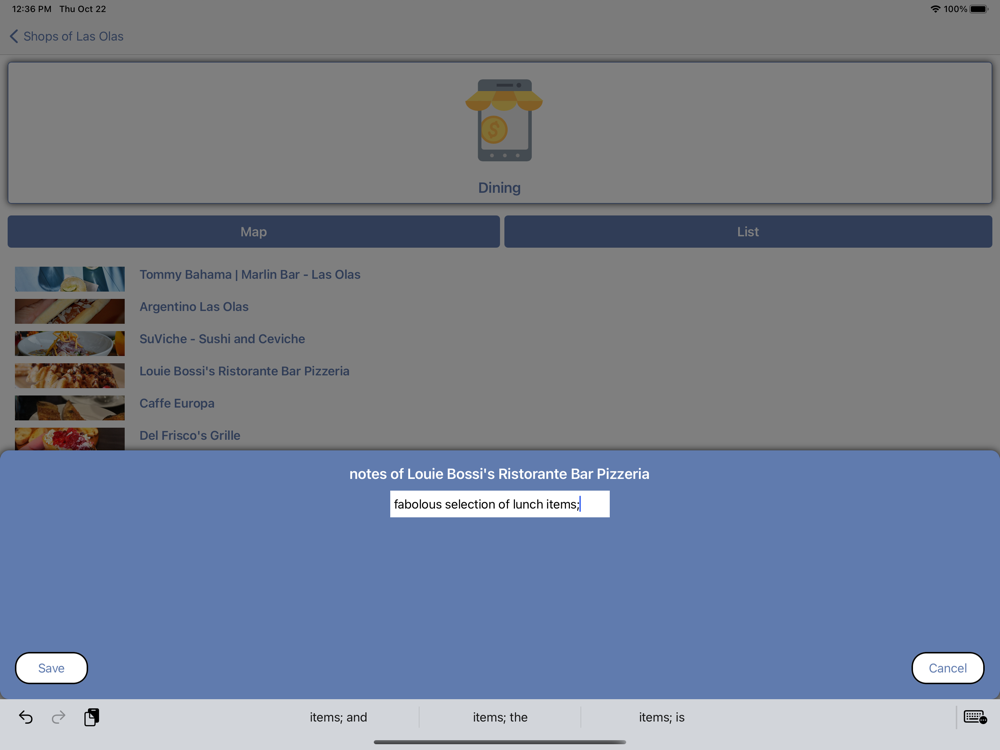Screen dimensions: 1000x750
Task: Tap the status bar clock
Action: pyautogui.click(x=32, y=9)
